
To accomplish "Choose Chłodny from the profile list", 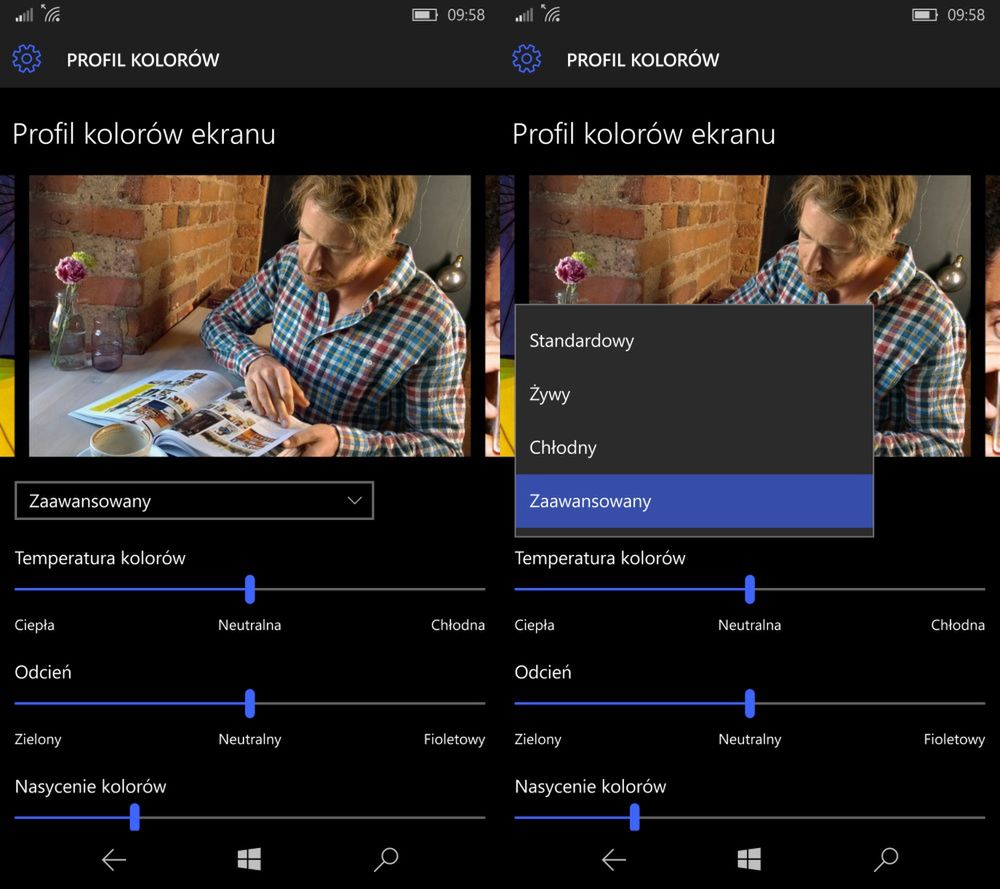I will click(694, 448).
